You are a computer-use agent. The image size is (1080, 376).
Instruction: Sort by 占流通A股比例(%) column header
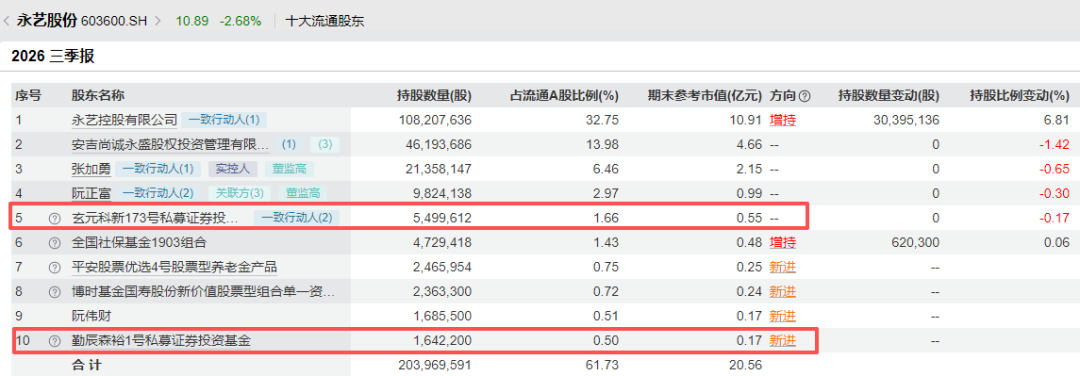[x=564, y=96]
